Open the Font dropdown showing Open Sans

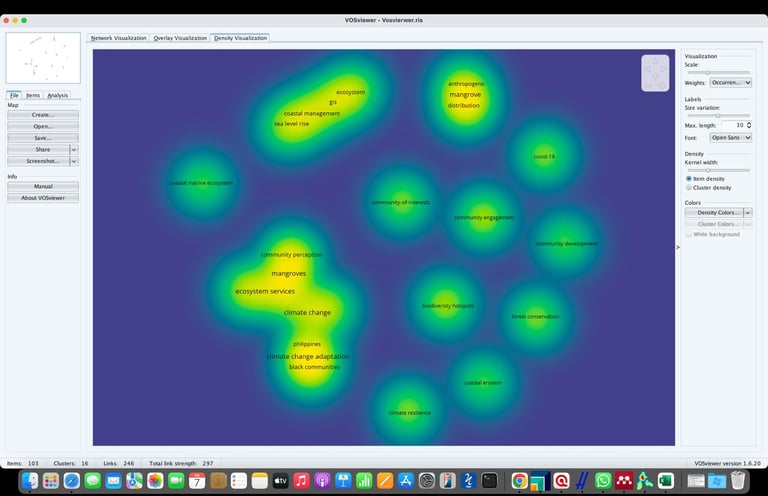click(730, 138)
